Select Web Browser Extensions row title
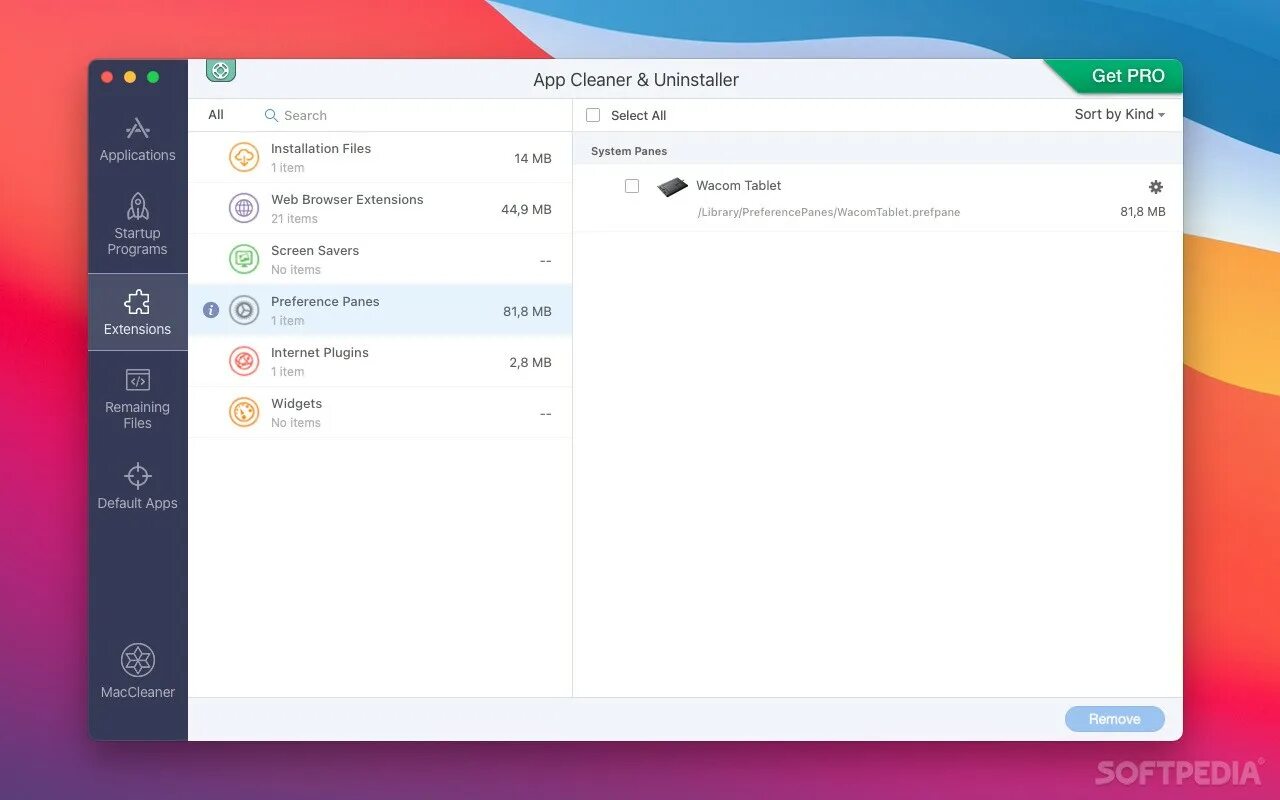This screenshot has width=1280, height=800. [x=347, y=200]
